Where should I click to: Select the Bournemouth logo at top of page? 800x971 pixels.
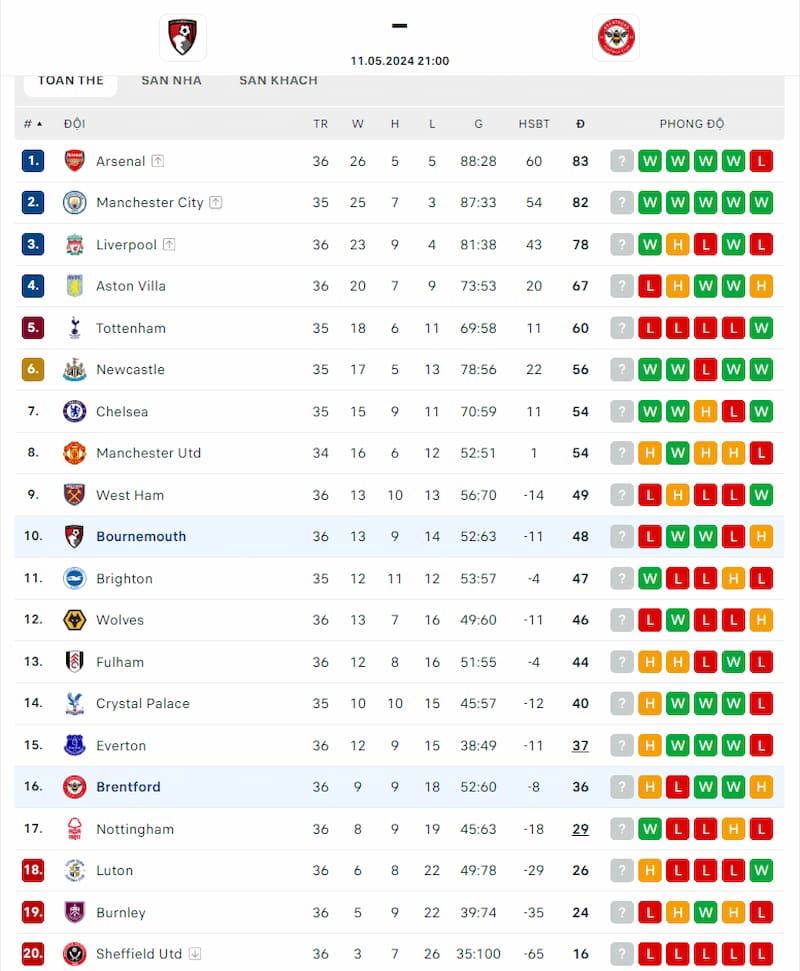point(183,37)
